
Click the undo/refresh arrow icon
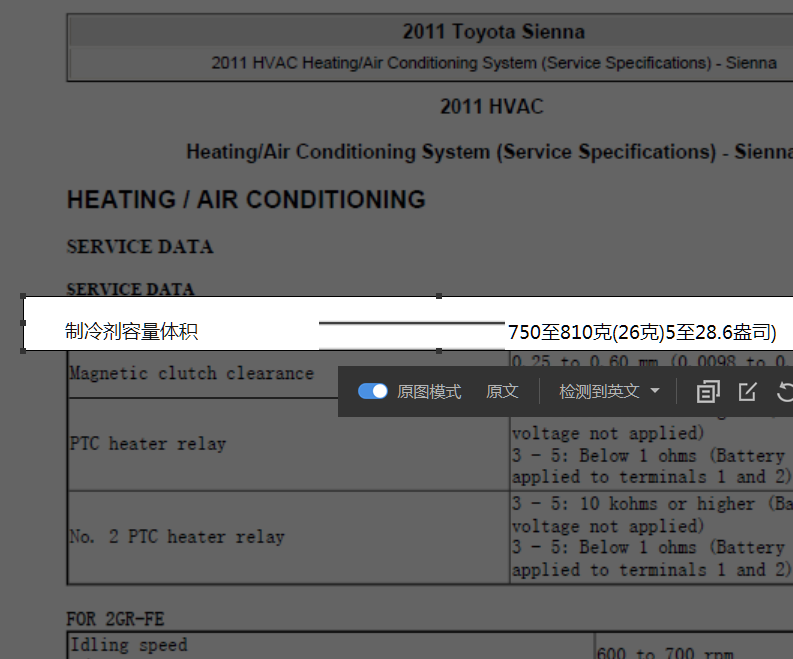(784, 391)
